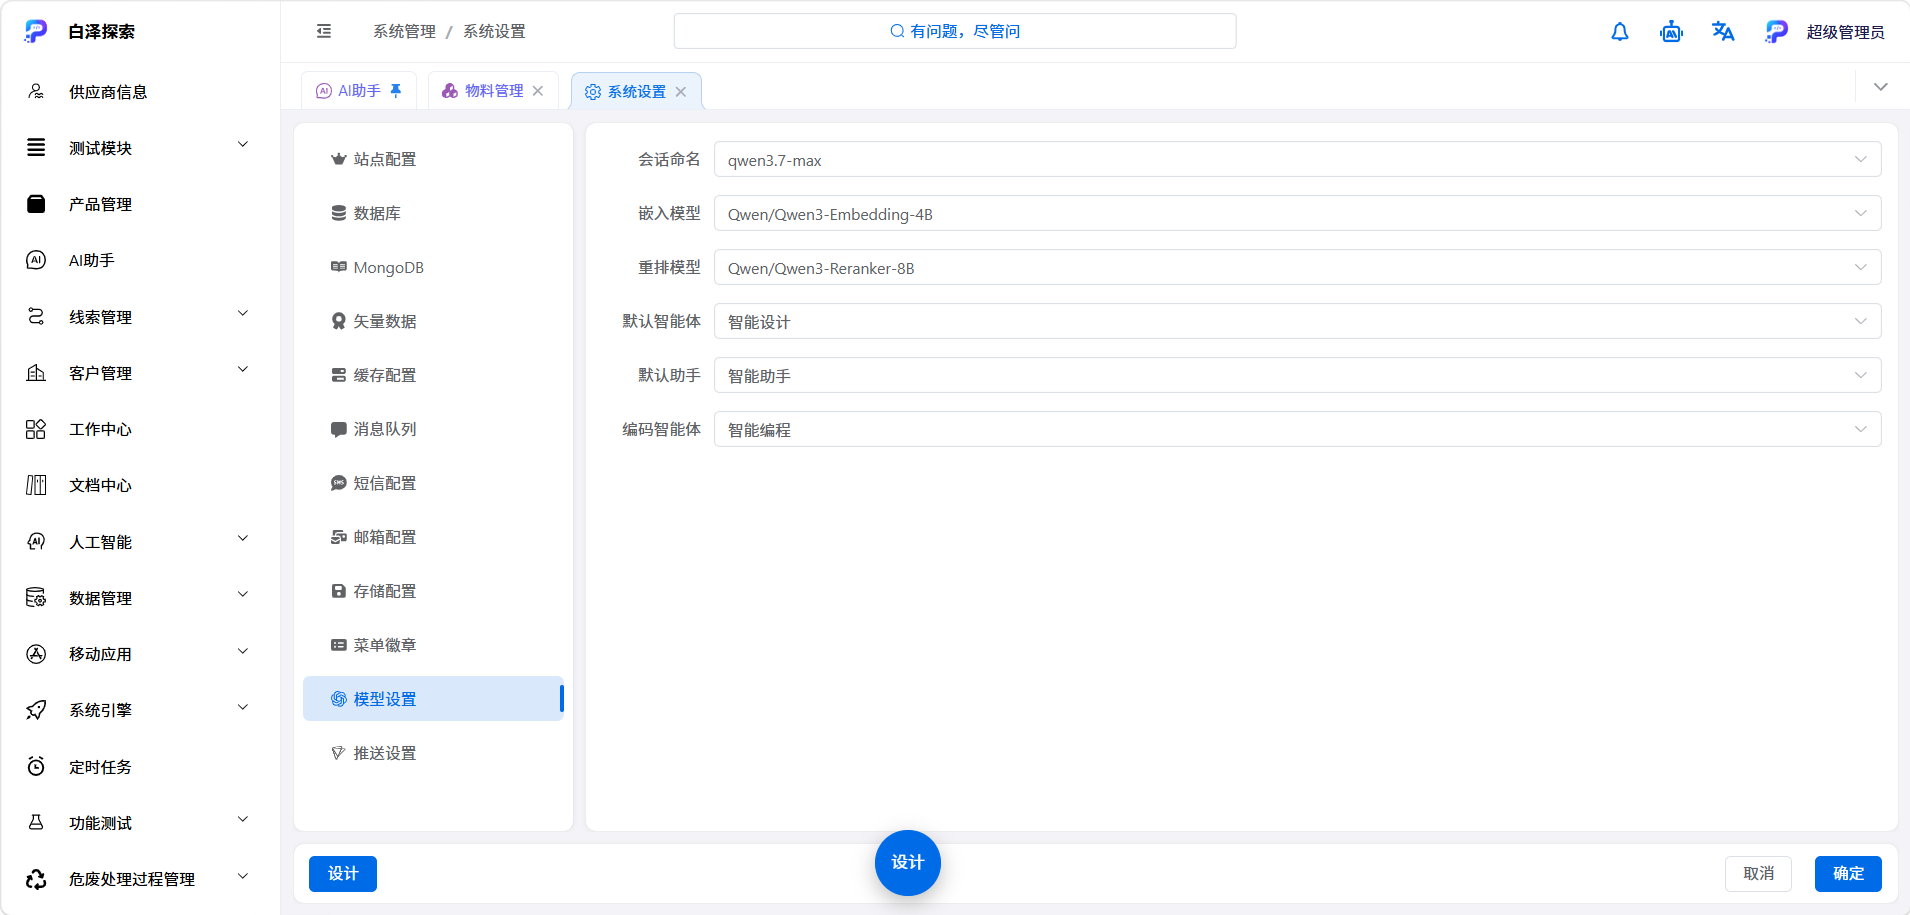Click the pin icon on AI助手 tab
Image resolution: width=1910 pixels, height=915 pixels.
pos(396,91)
